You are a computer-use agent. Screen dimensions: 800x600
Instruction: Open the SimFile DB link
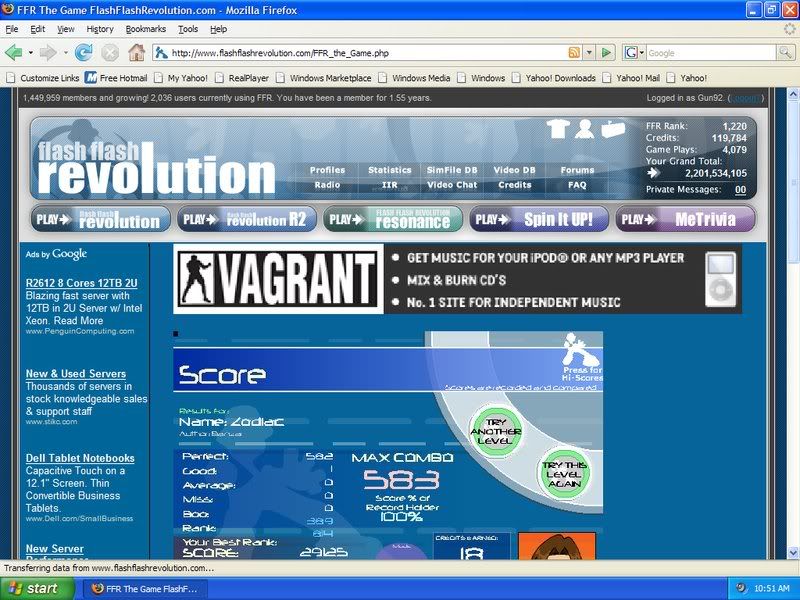(452, 170)
